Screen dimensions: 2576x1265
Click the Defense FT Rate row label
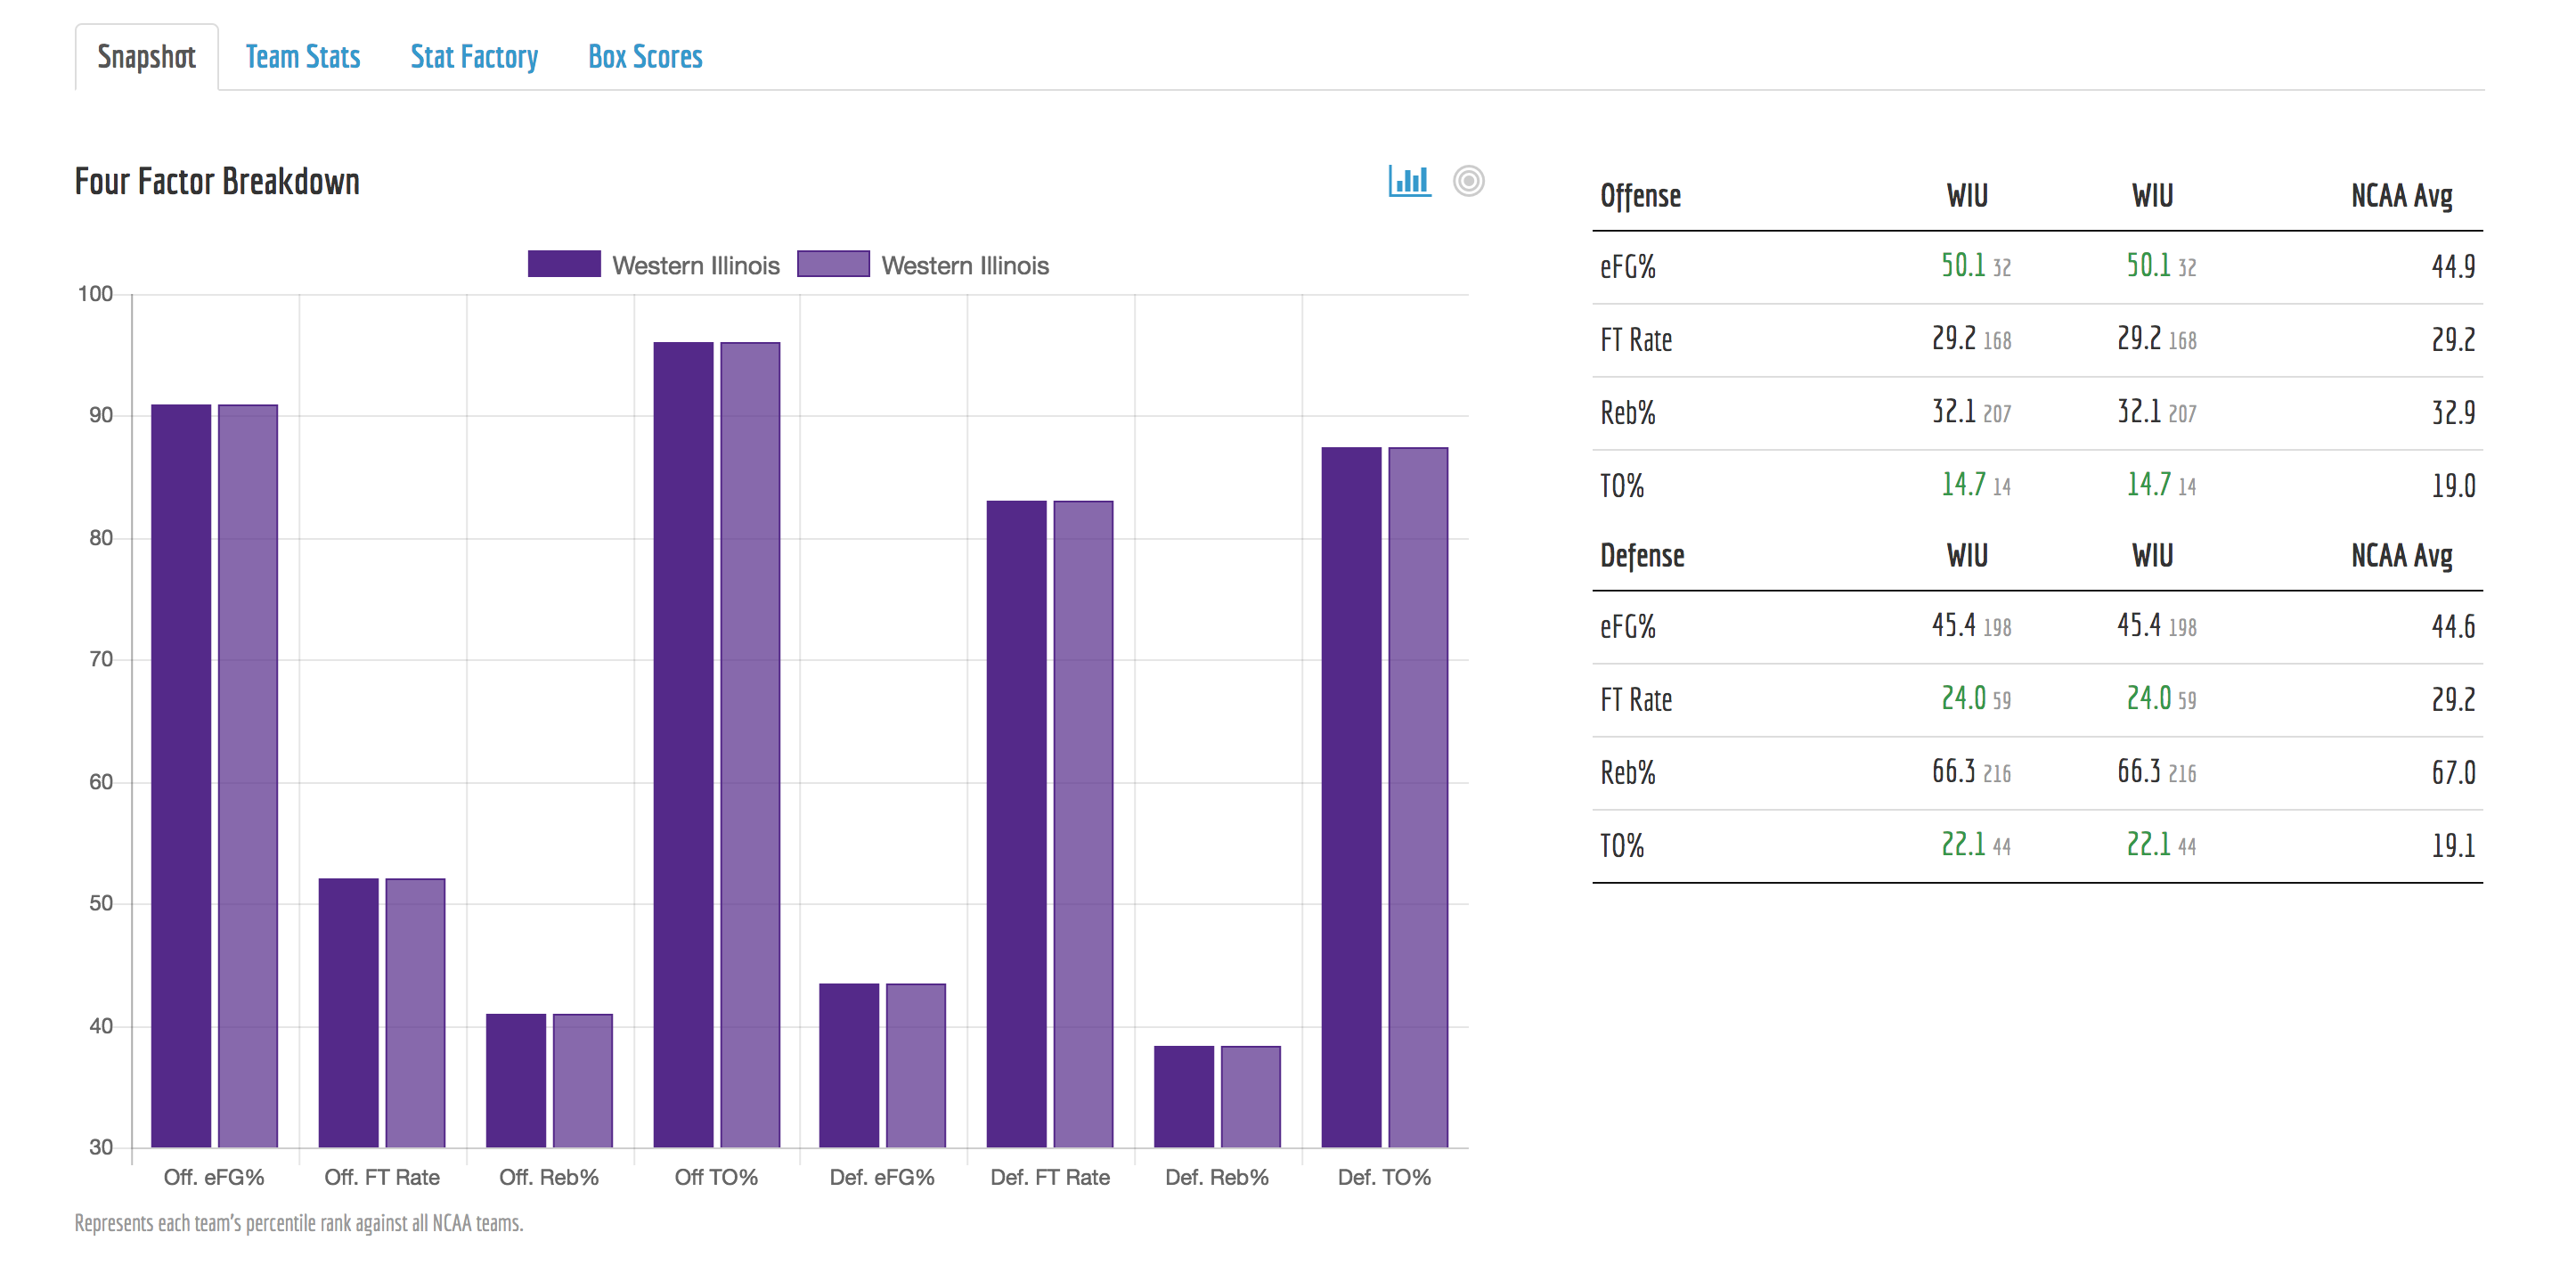1636,700
